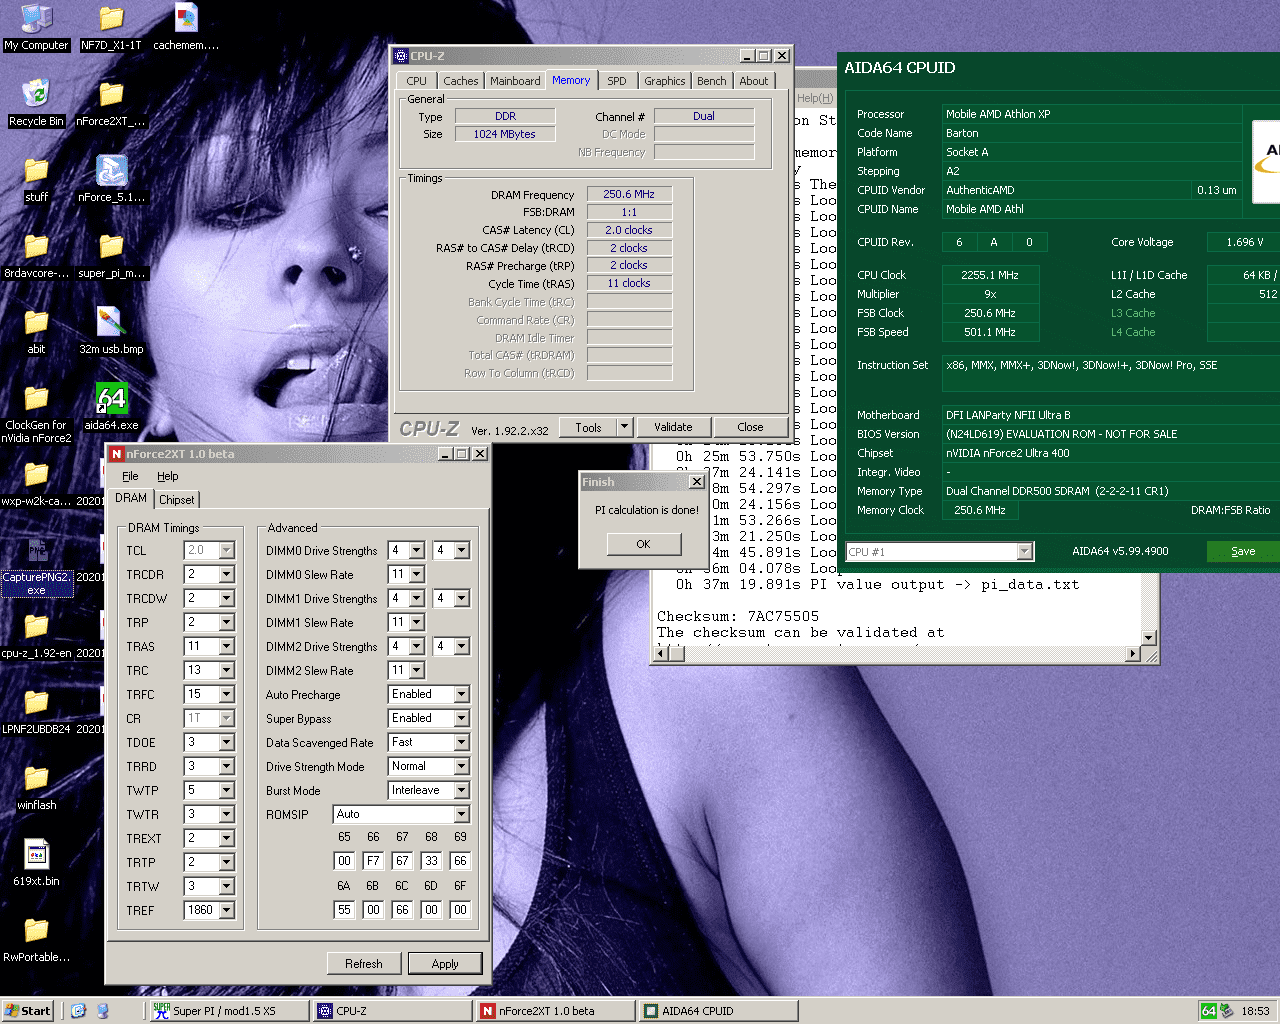
Task: Expand the TRFC timing dropdown
Action: pos(227,695)
